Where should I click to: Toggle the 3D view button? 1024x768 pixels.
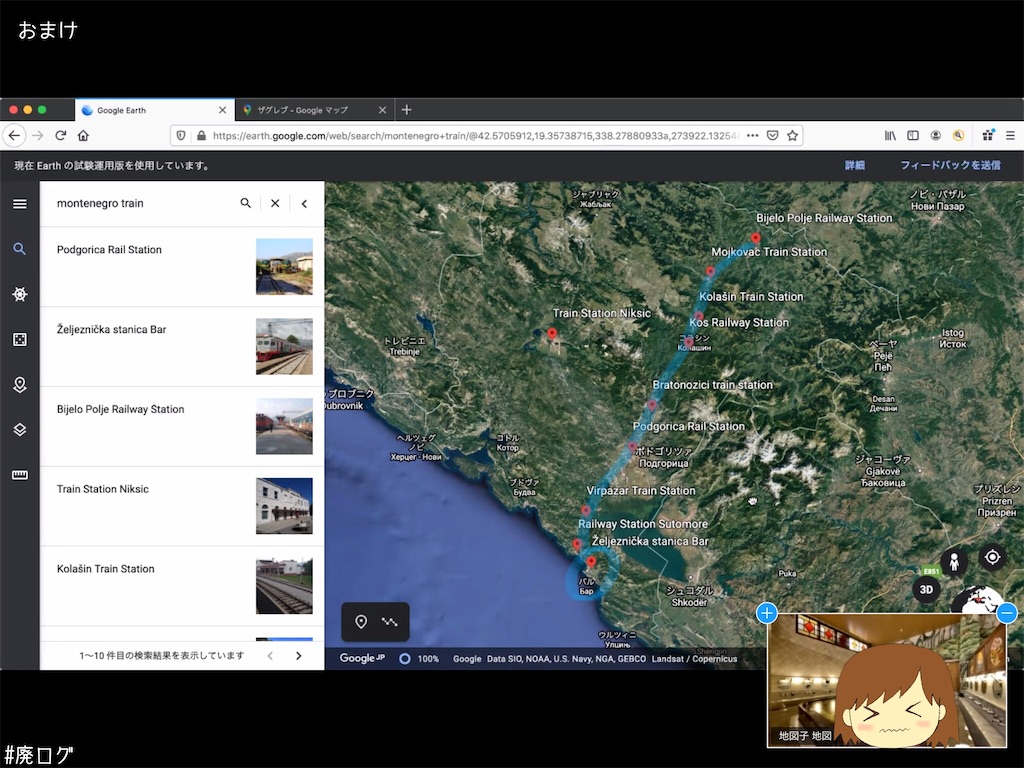(x=926, y=590)
